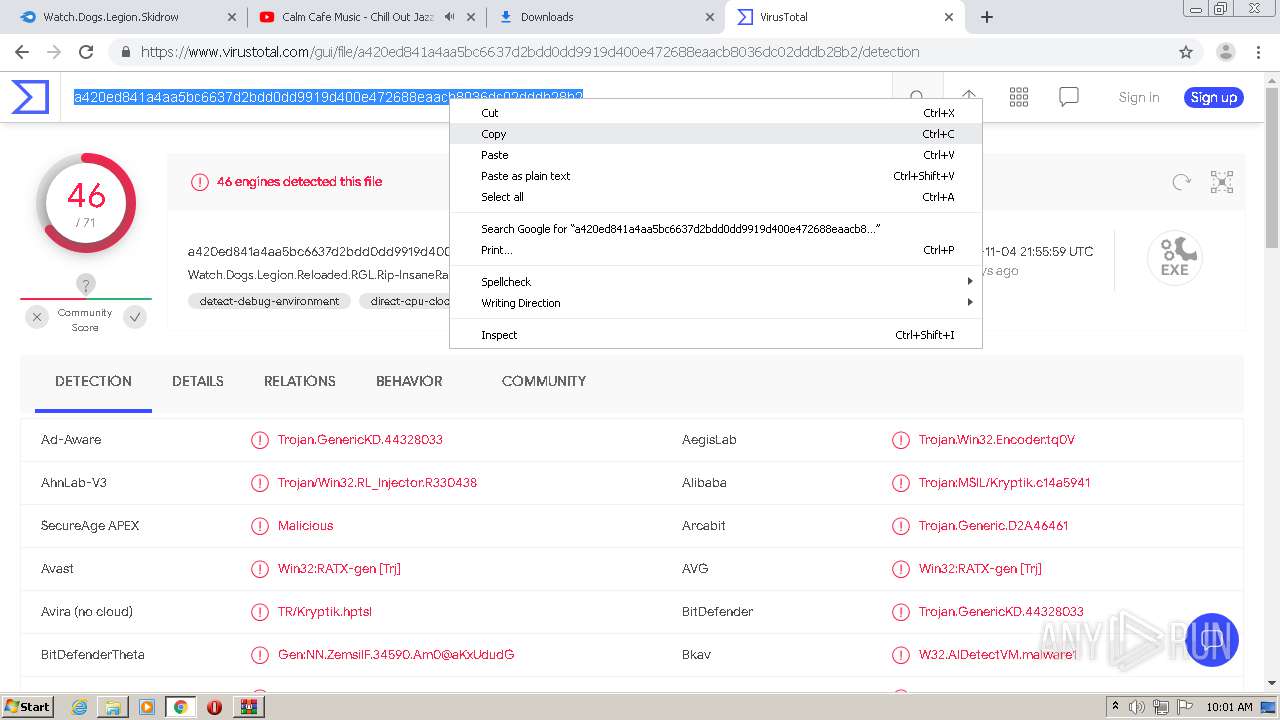Expand the Spellcheck submenu

[716, 282]
